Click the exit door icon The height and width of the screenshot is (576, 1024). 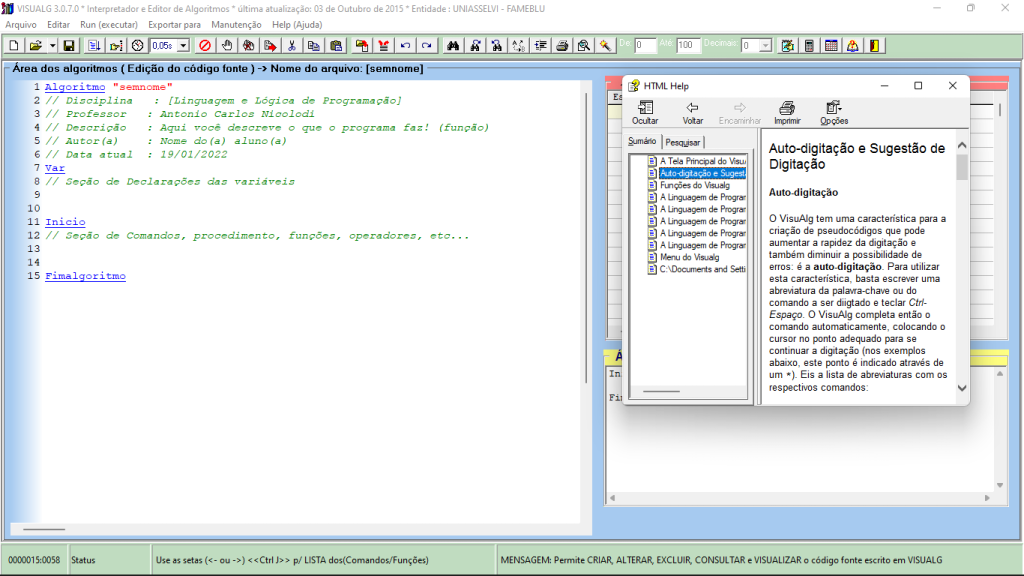(874, 45)
